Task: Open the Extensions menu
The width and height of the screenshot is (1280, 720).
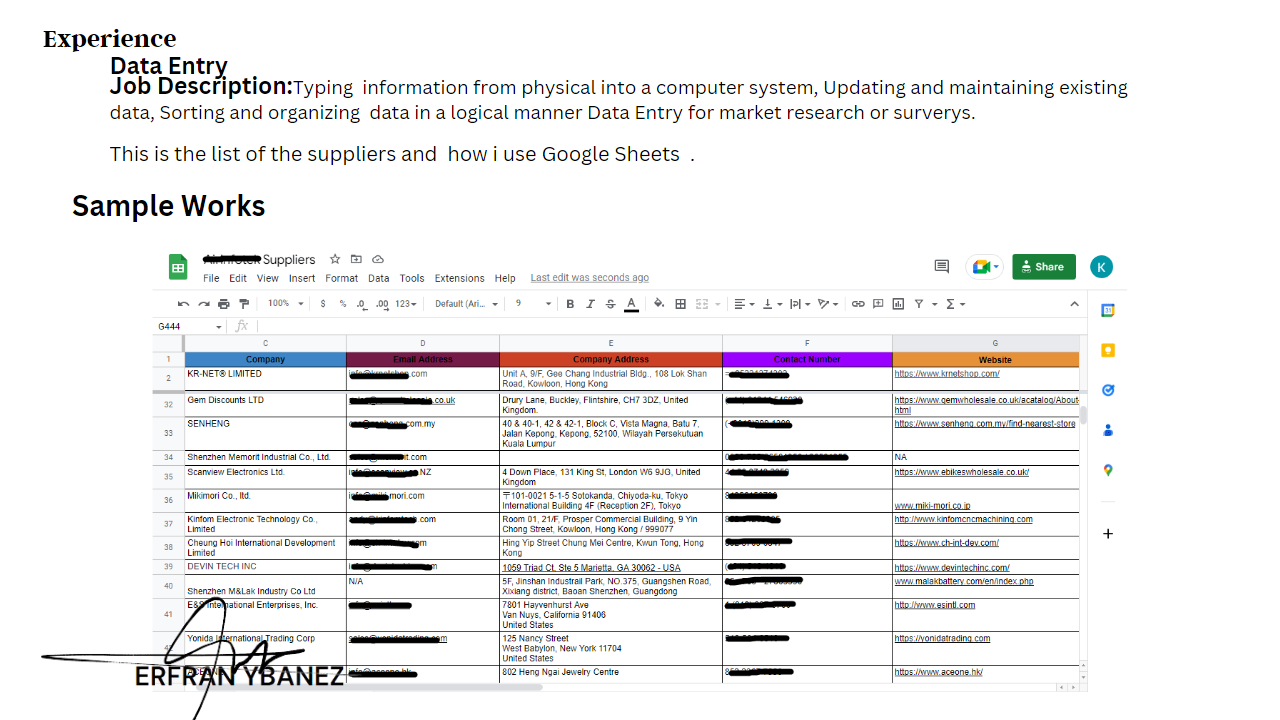Action: pos(459,278)
